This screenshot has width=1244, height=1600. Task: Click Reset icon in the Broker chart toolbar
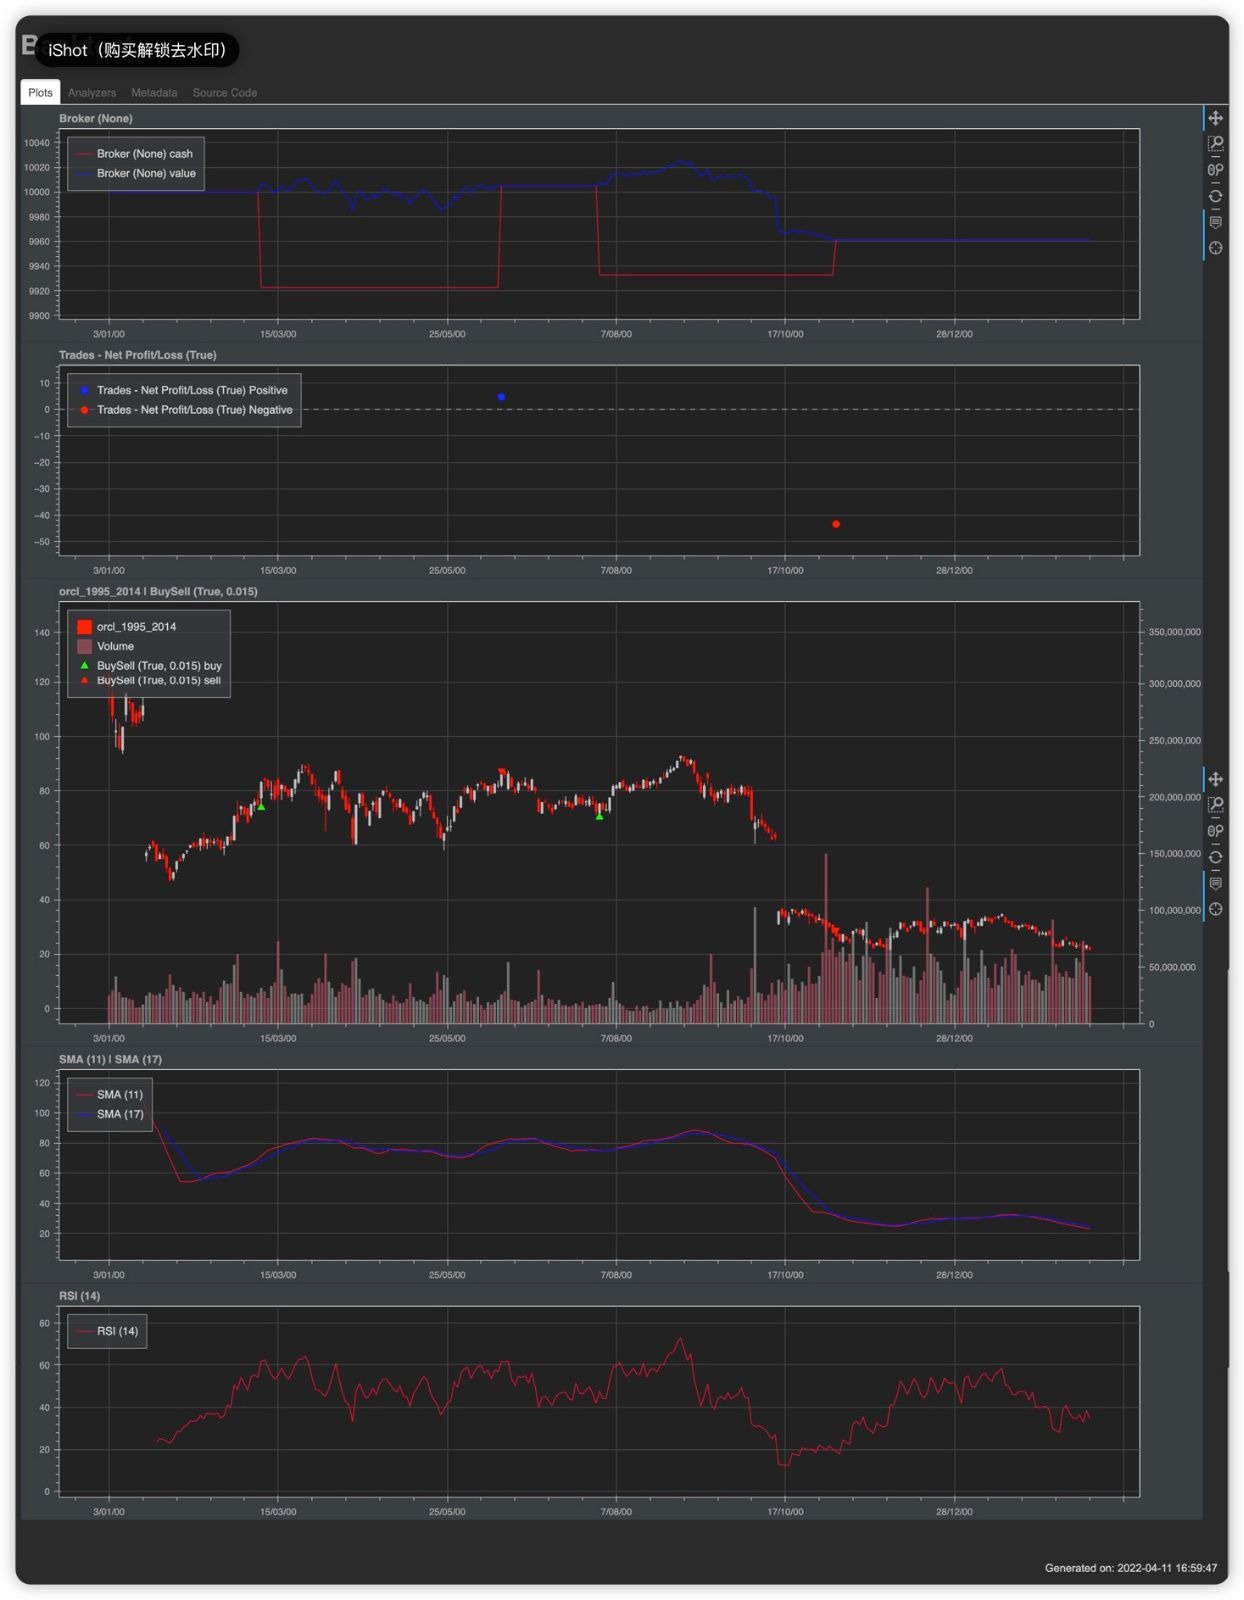pyautogui.click(x=1215, y=196)
